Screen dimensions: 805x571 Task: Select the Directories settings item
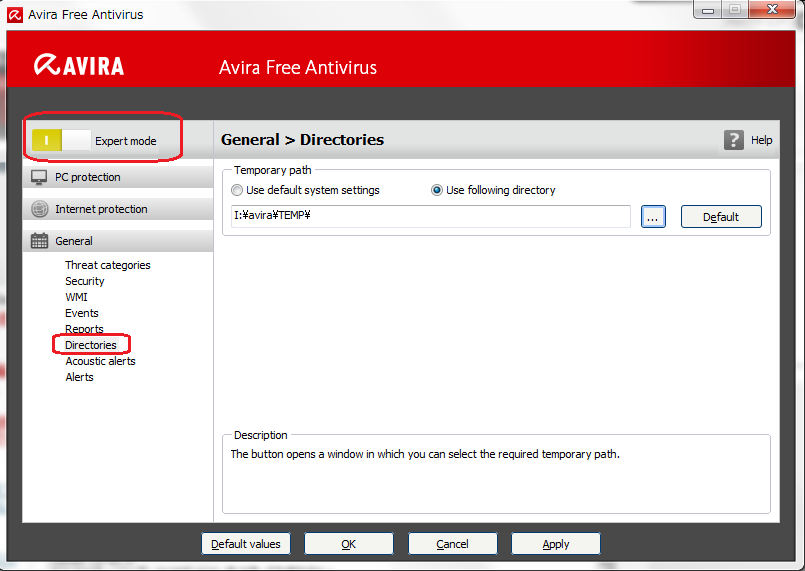(x=91, y=345)
